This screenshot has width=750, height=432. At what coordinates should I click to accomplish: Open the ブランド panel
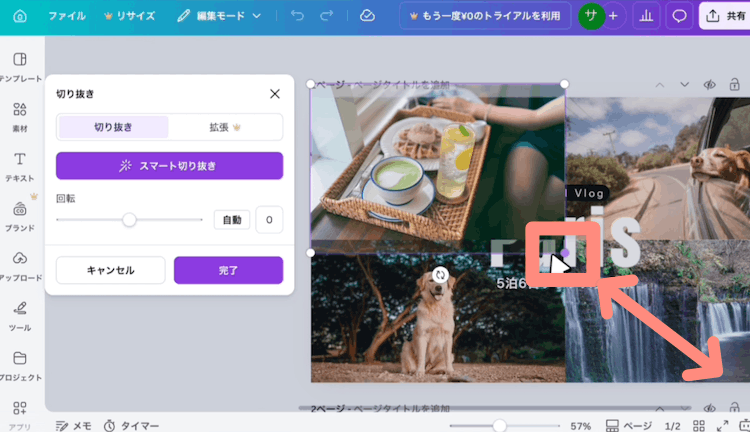click(20, 217)
